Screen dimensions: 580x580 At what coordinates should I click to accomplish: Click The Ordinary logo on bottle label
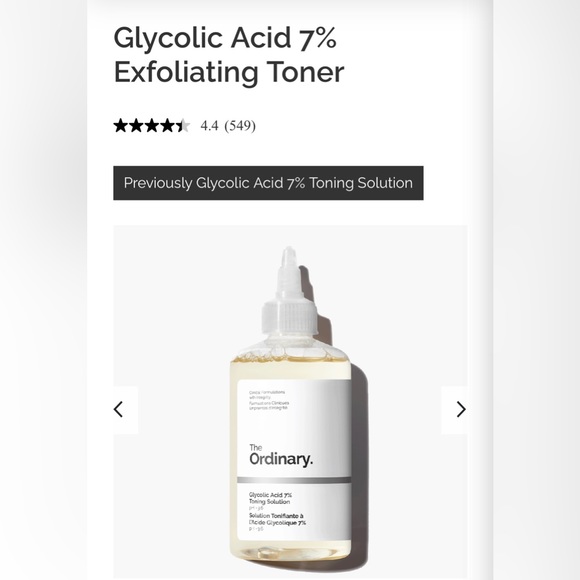click(281, 456)
